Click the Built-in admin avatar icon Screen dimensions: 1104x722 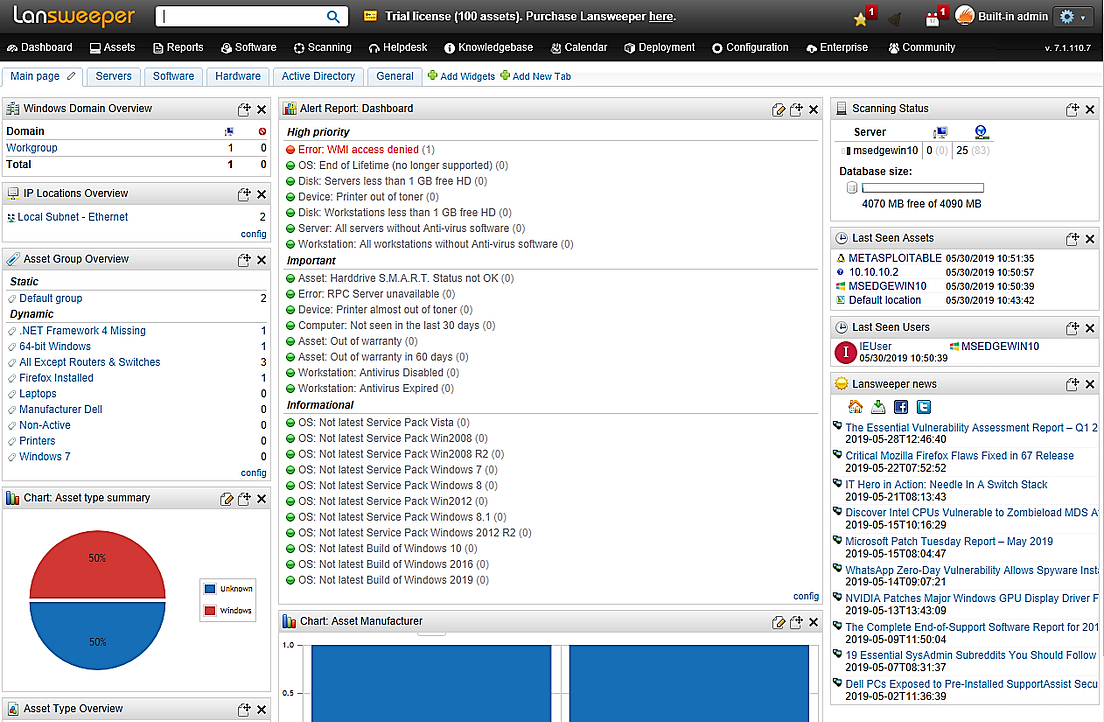pos(965,15)
